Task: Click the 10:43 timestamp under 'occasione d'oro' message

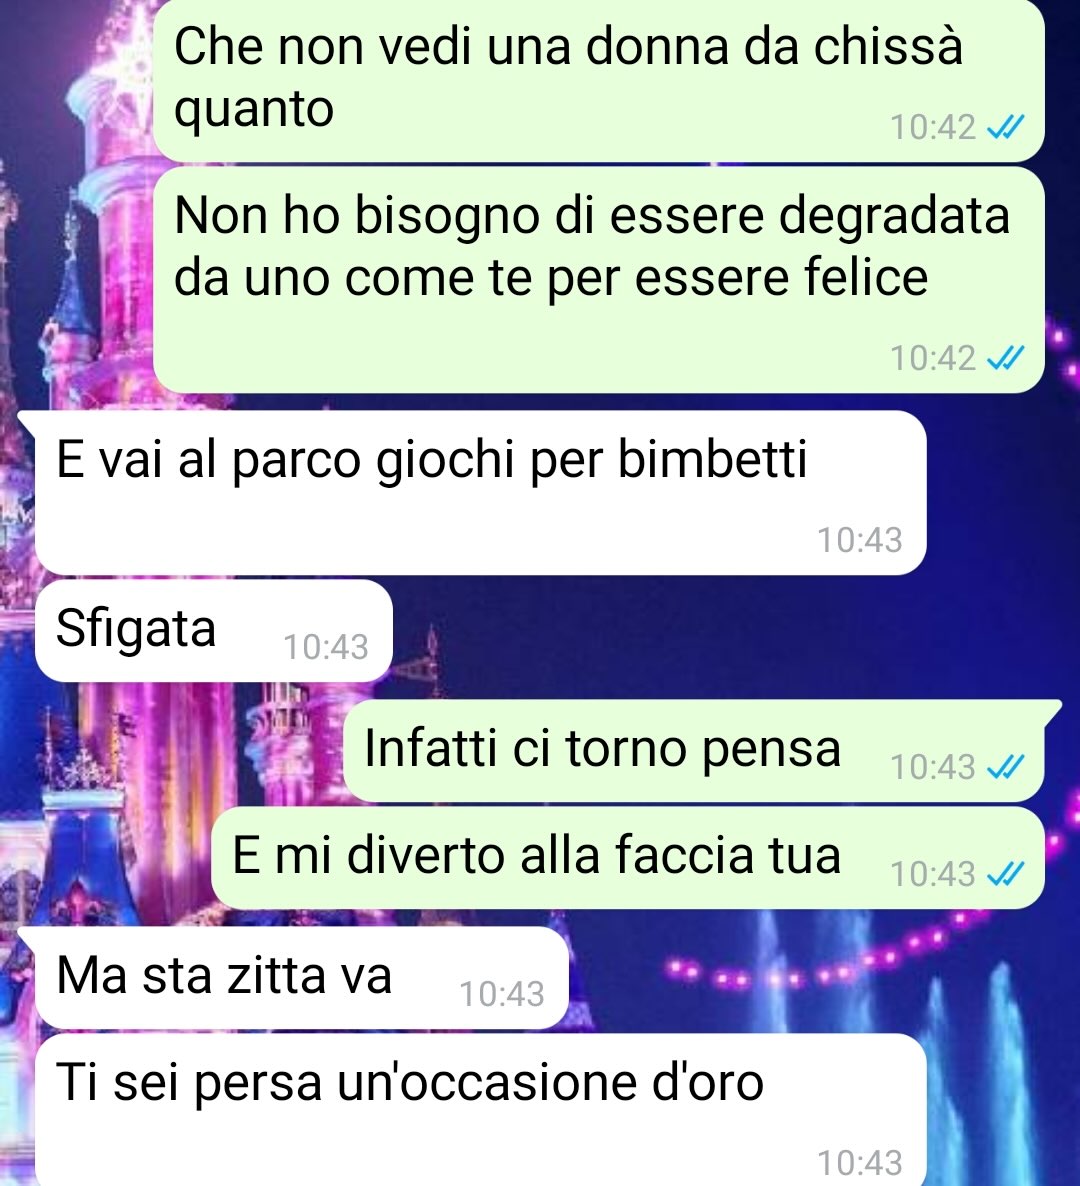Action: pyautogui.click(x=860, y=1163)
